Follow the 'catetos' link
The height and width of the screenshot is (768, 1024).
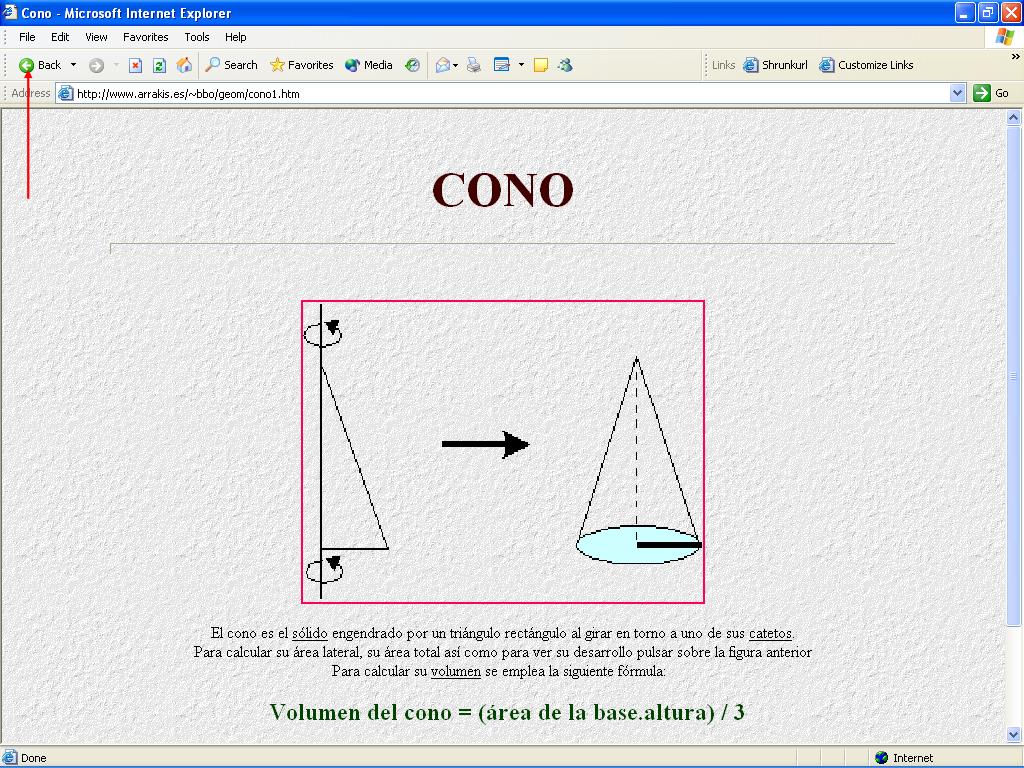(770, 633)
